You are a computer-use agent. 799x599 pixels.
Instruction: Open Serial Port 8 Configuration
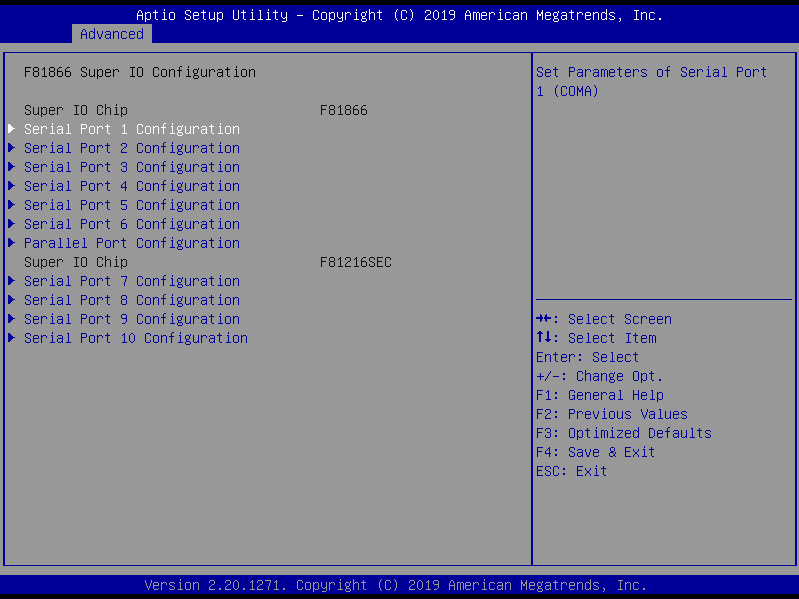(132, 300)
